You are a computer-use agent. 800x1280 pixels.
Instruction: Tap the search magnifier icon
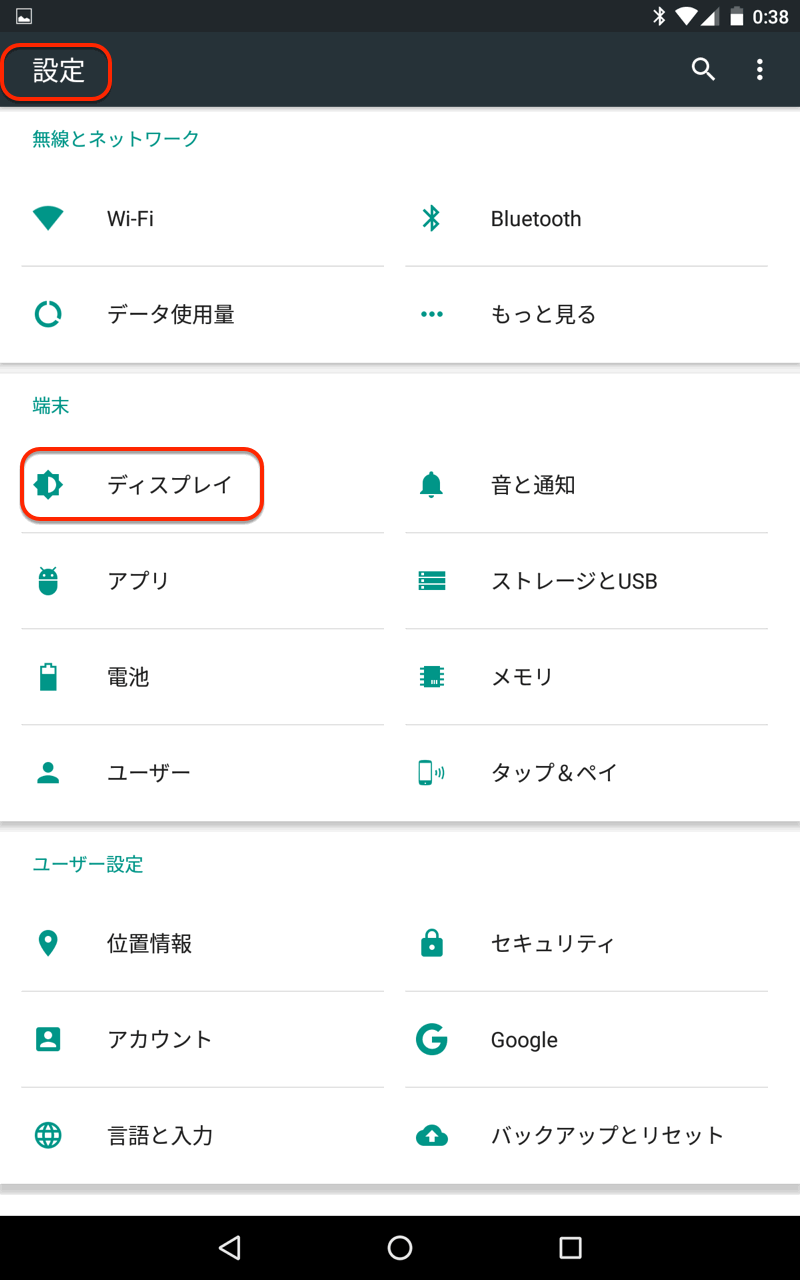[x=703, y=69]
